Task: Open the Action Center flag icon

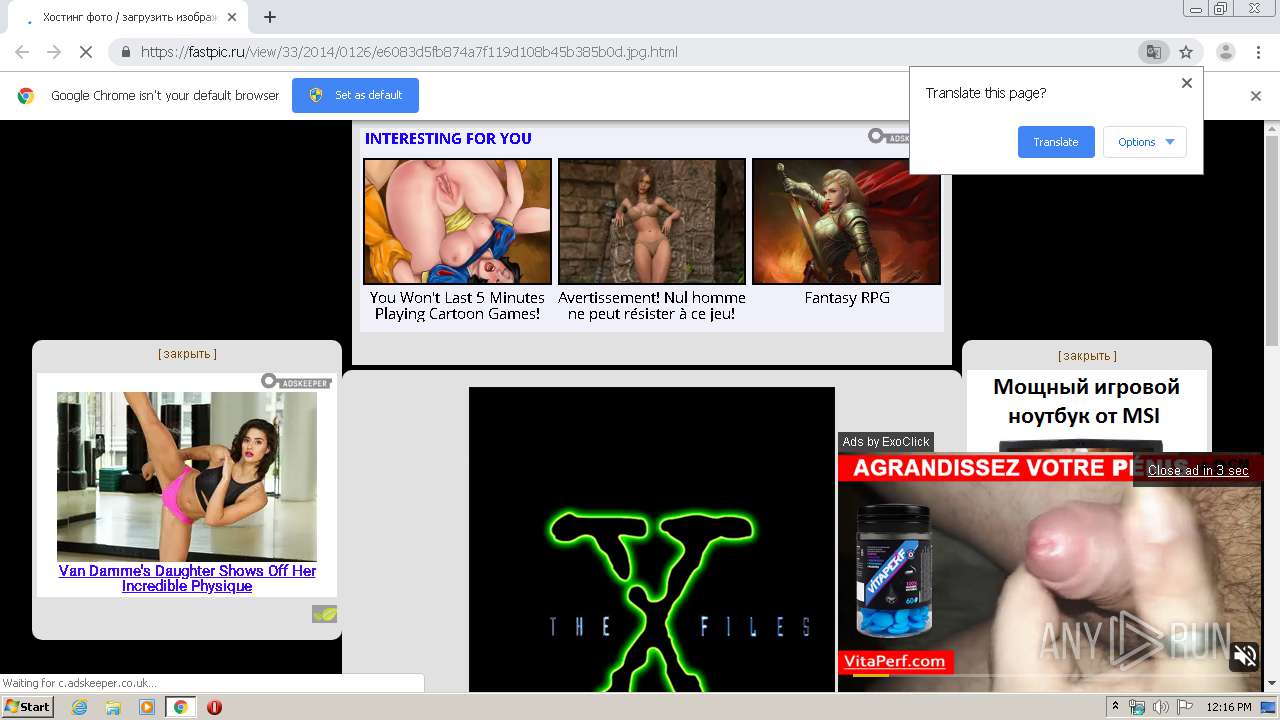Action: [1183, 707]
